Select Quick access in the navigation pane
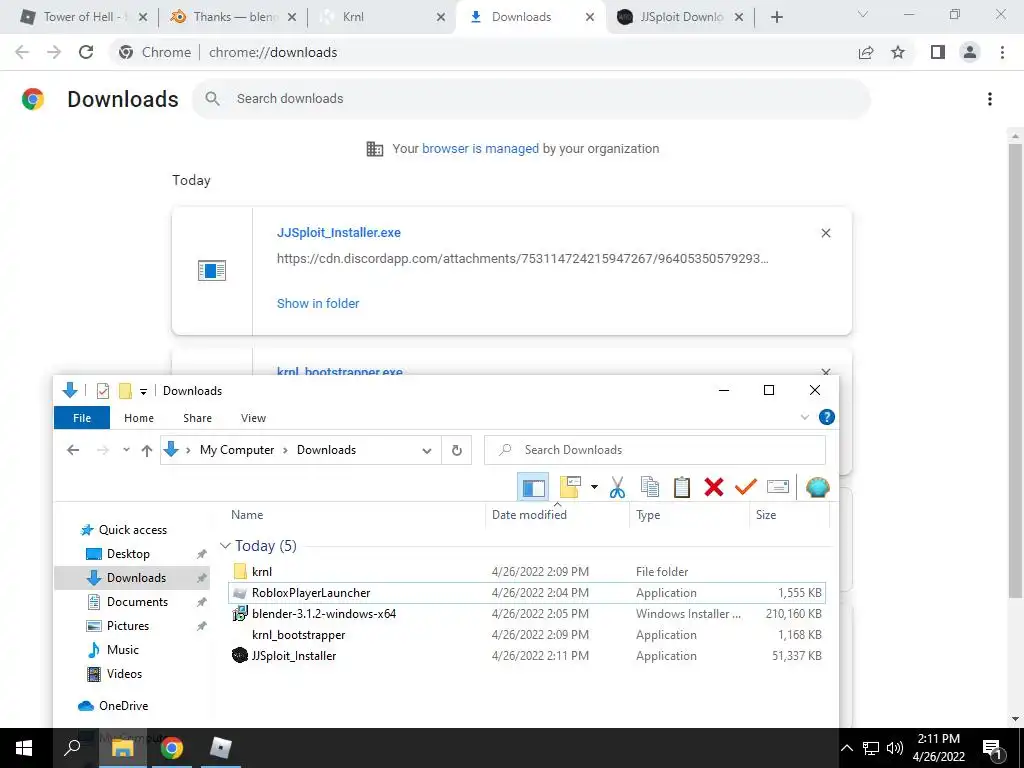The height and width of the screenshot is (768, 1024). (x=133, y=530)
